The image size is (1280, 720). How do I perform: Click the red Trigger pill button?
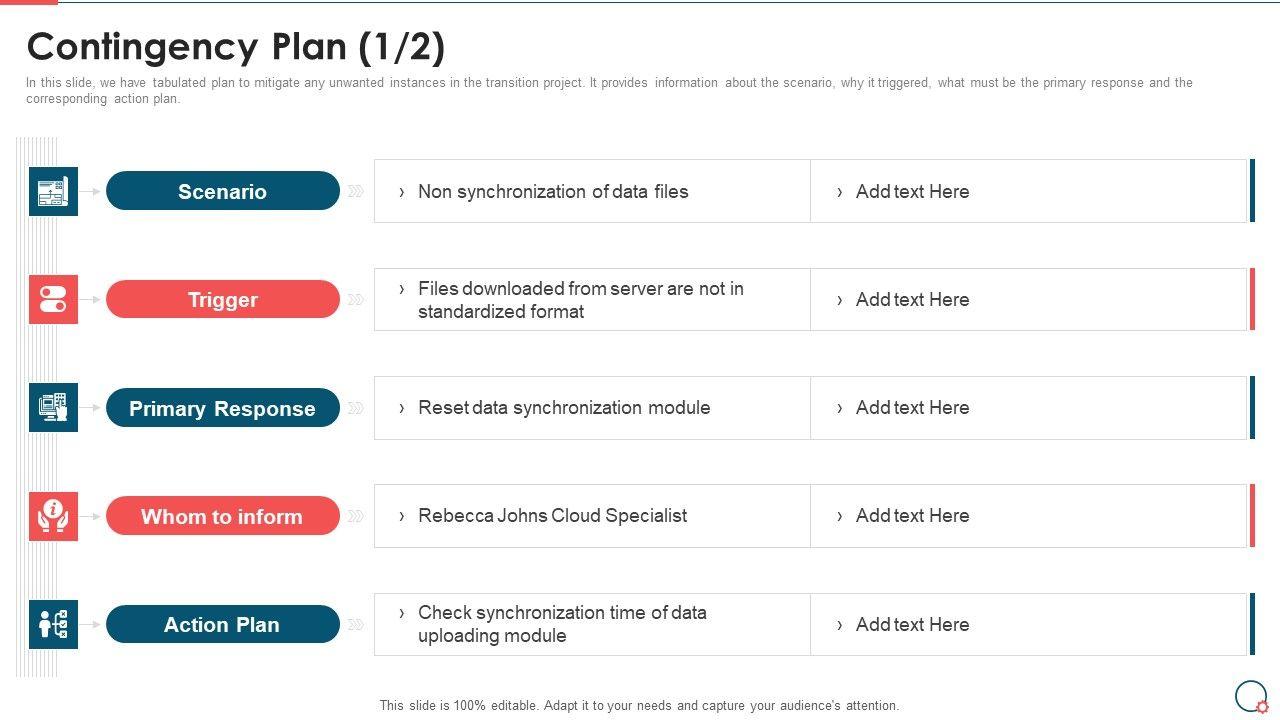[222, 299]
